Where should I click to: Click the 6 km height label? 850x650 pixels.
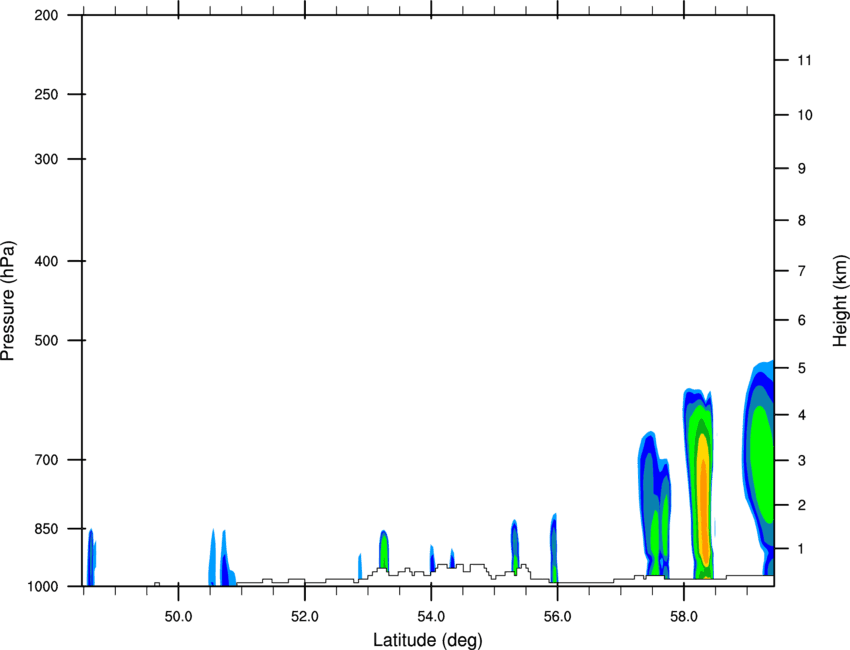[802, 320]
